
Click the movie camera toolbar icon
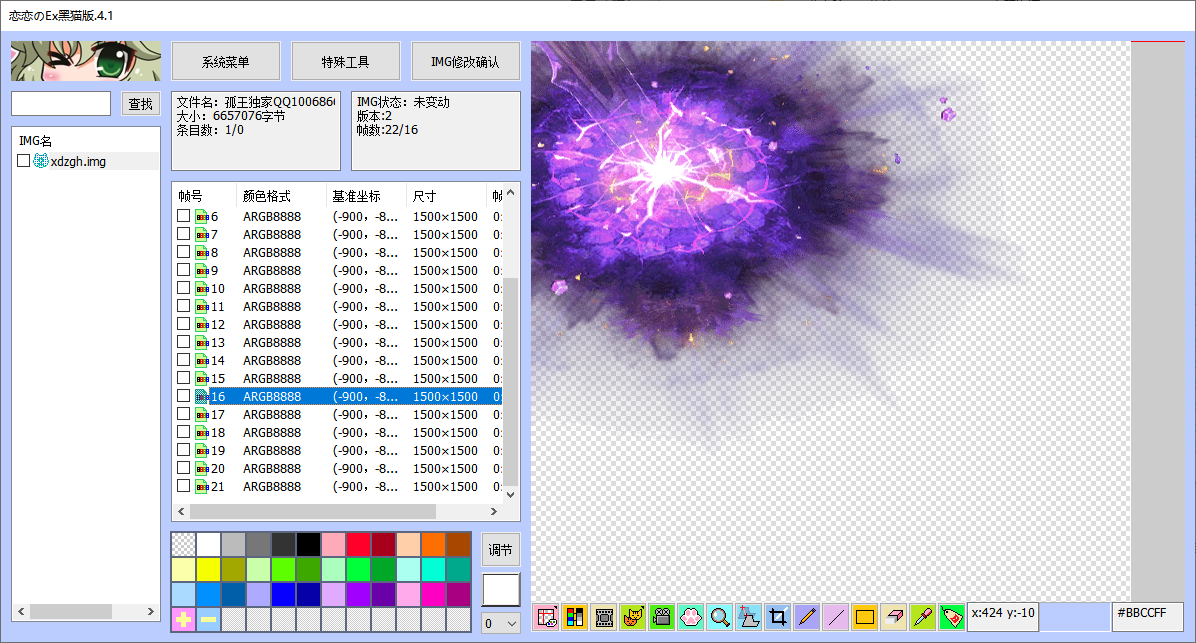click(x=661, y=616)
